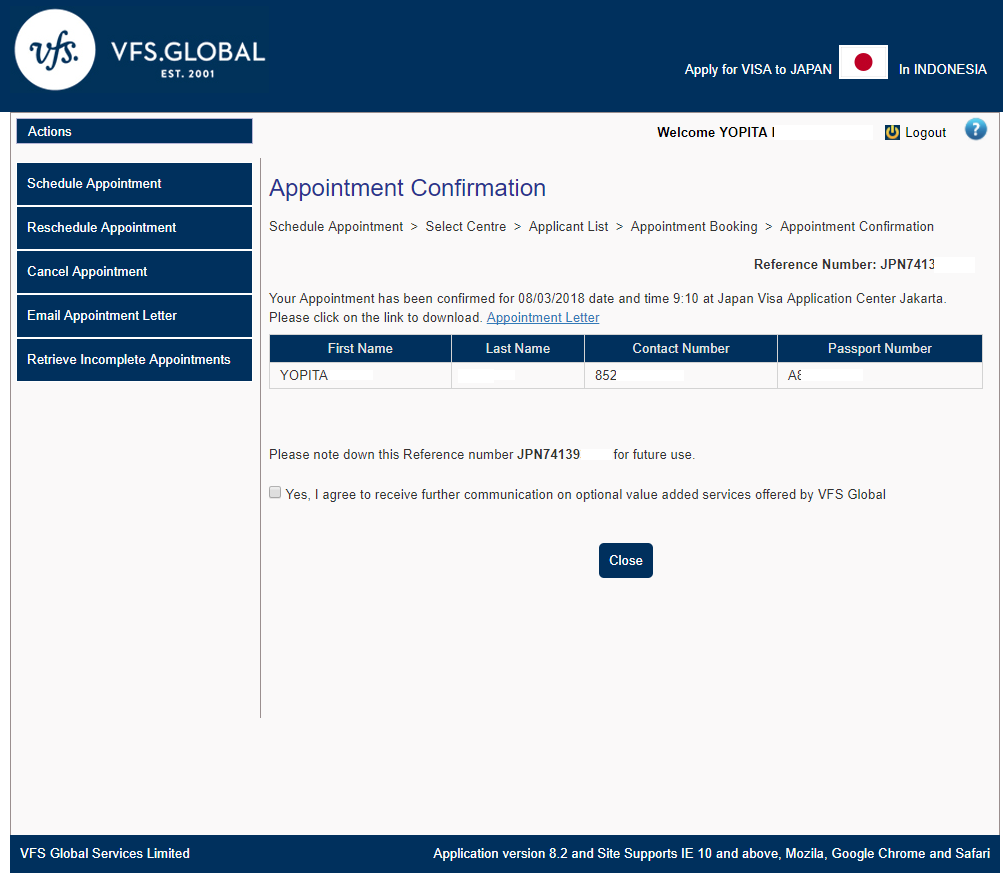Click the VFS Global round logo
This screenshot has width=1003, height=881.
(x=55, y=50)
